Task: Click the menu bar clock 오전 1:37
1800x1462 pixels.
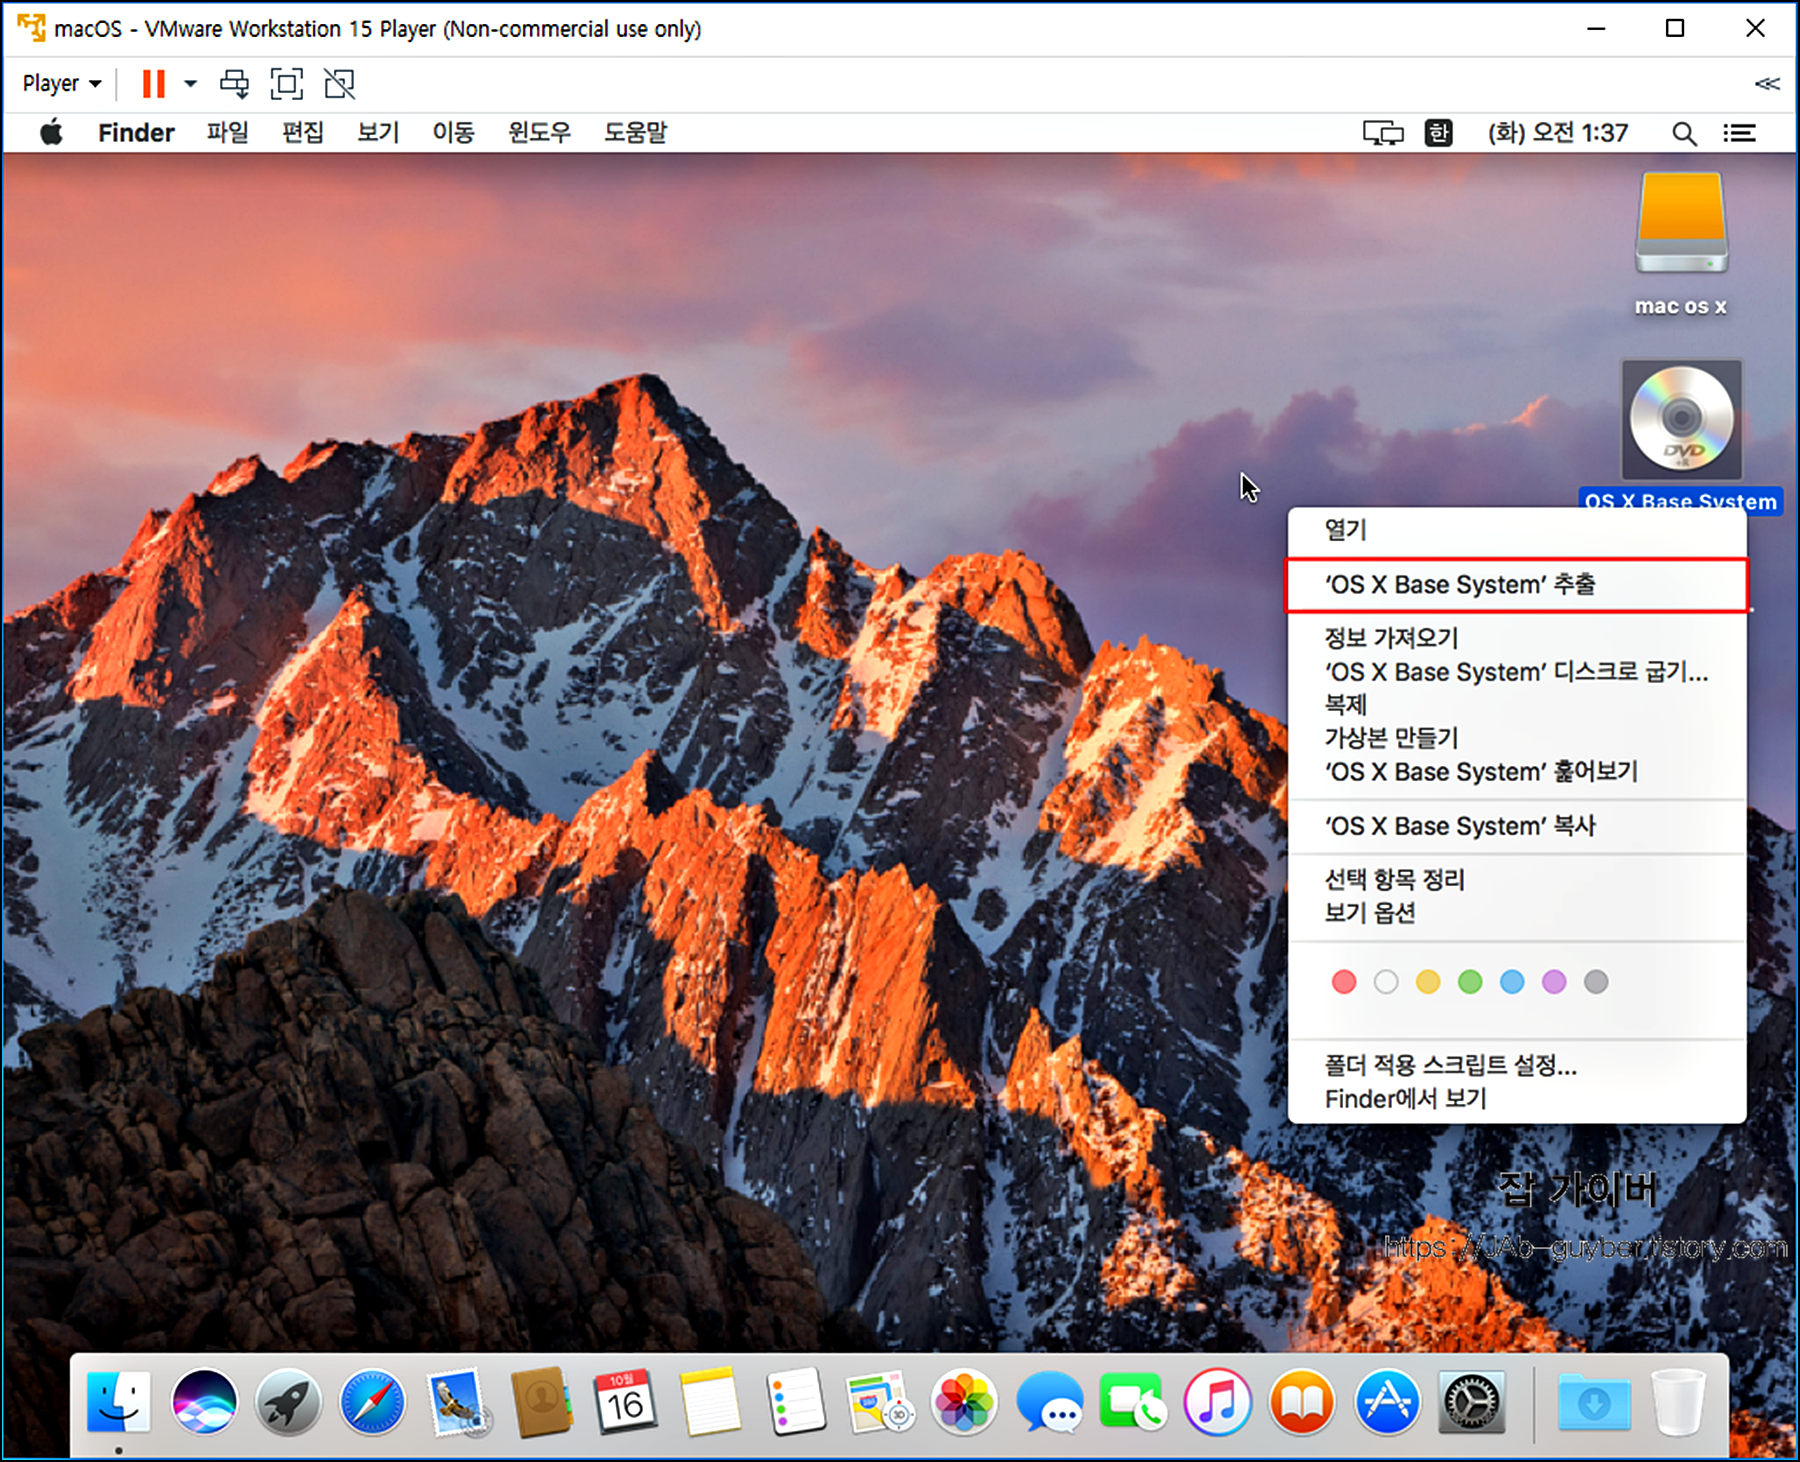Action: [1557, 133]
